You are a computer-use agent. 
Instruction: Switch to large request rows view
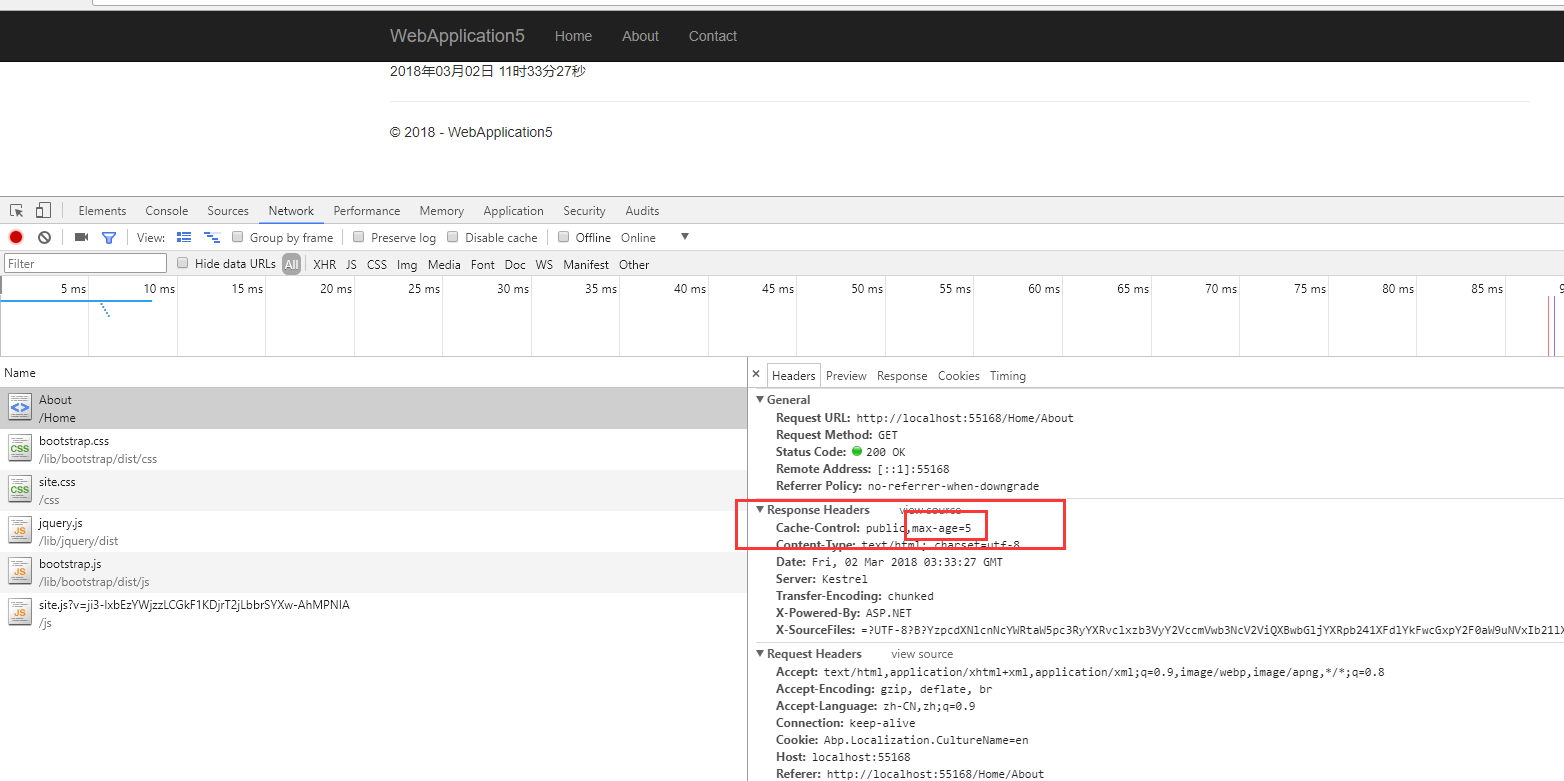tap(184, 237)
